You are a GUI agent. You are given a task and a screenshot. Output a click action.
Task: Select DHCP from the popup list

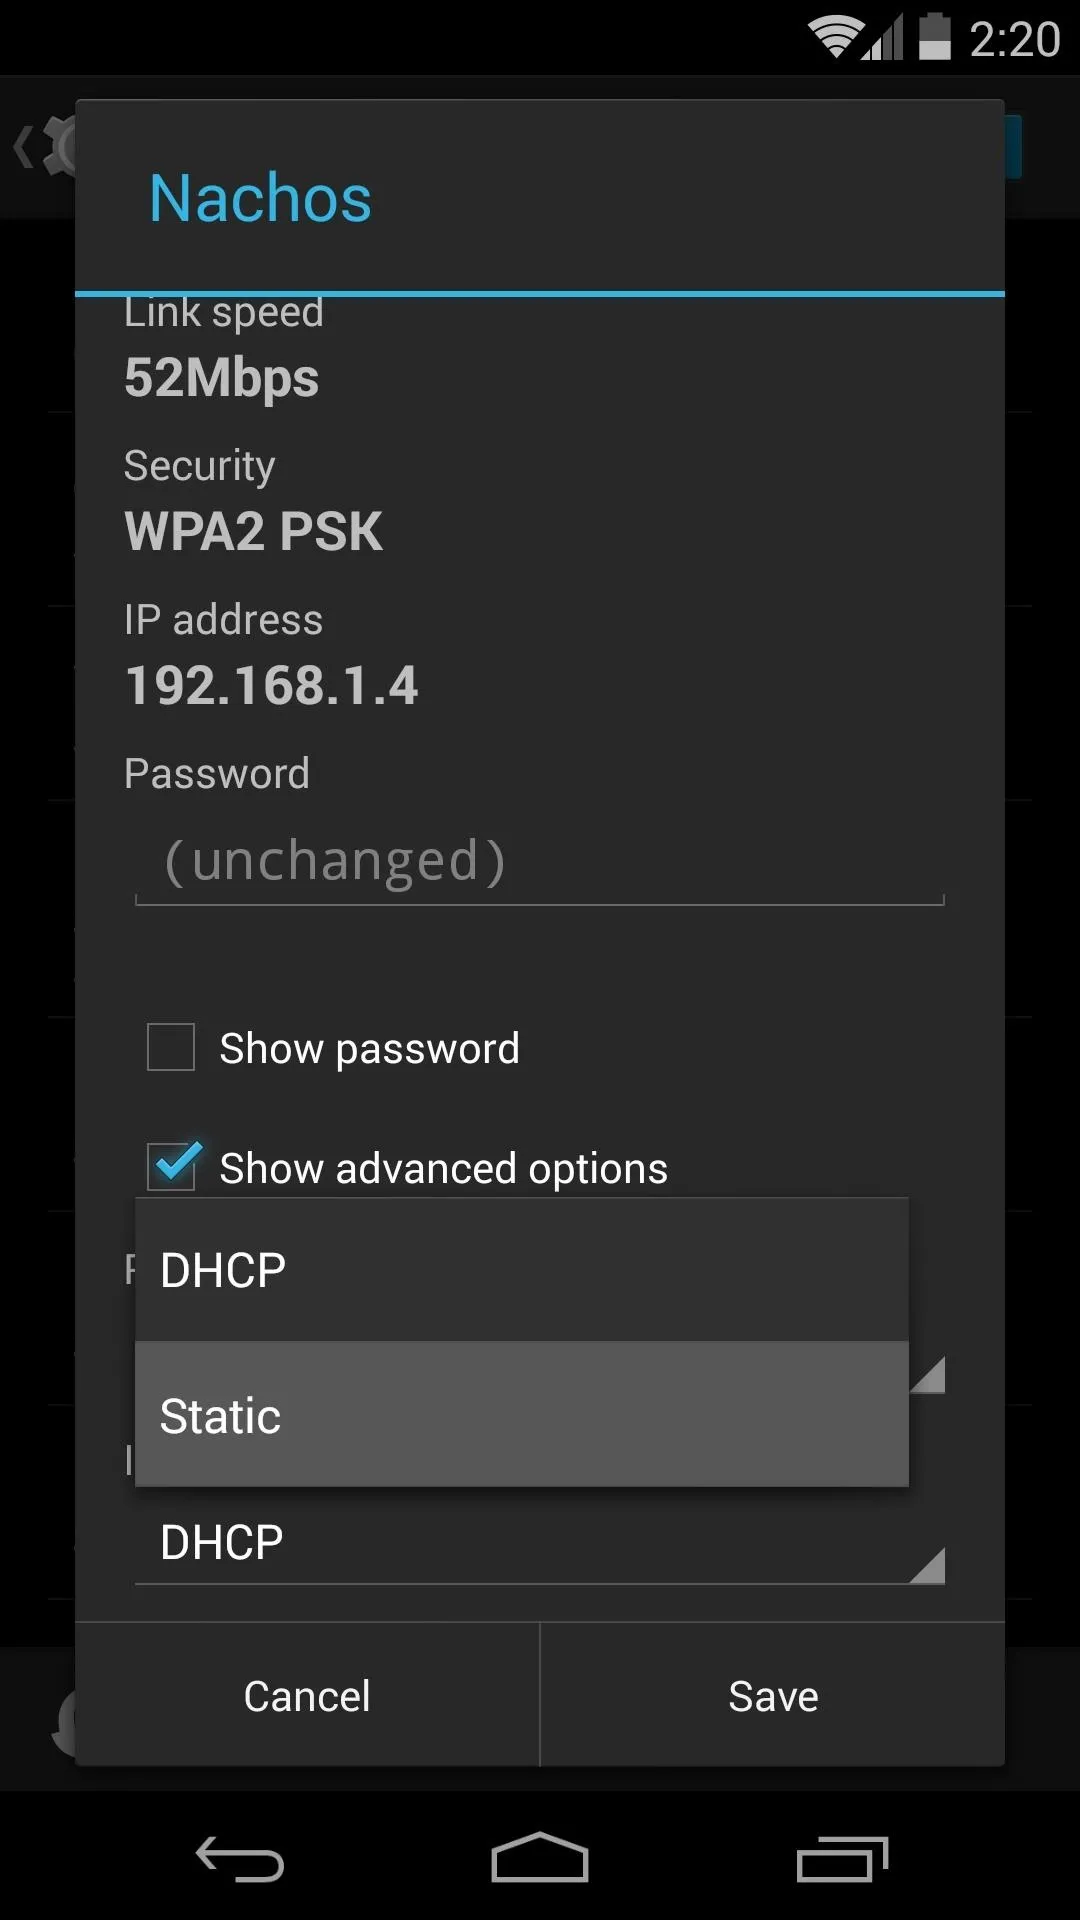click(522, 1270)
